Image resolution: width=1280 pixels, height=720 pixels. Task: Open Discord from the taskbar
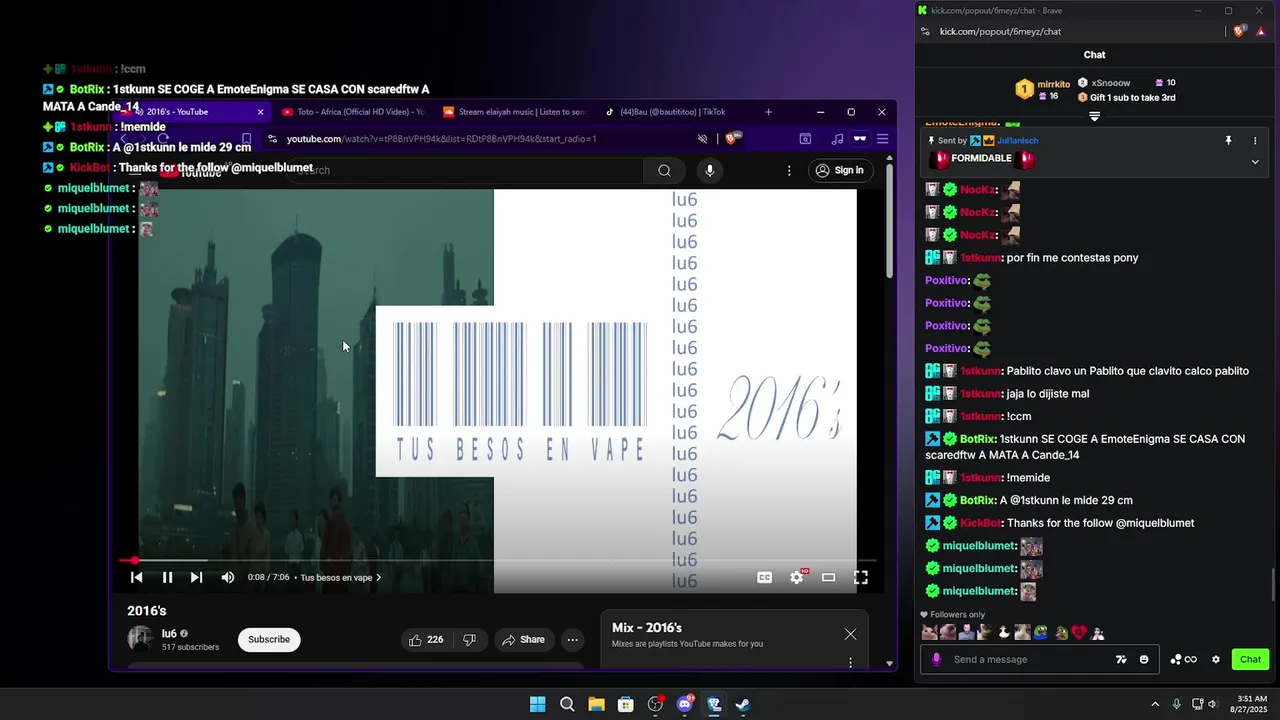point(685,704)
